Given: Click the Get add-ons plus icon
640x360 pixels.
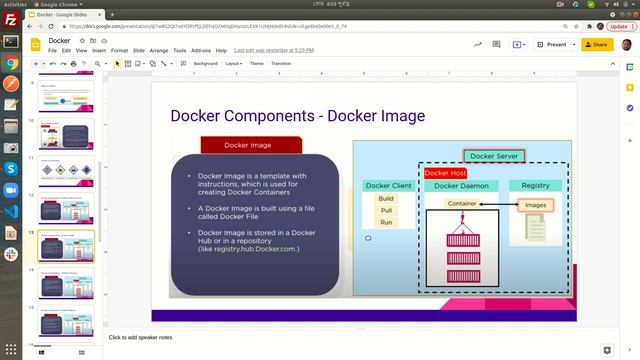Looking at the screenshot, I should (x=630, y=140).
